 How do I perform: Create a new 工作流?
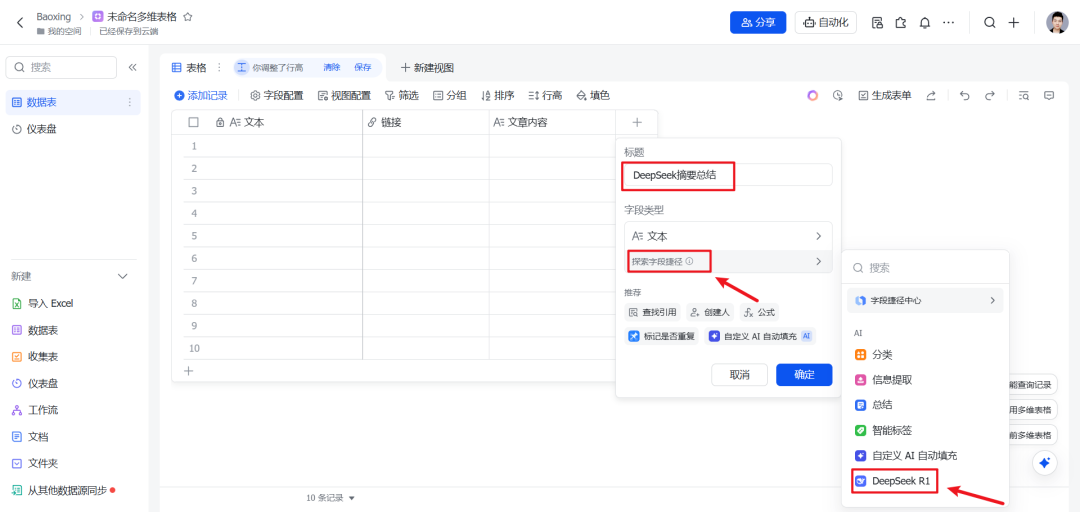pos(35,410)
